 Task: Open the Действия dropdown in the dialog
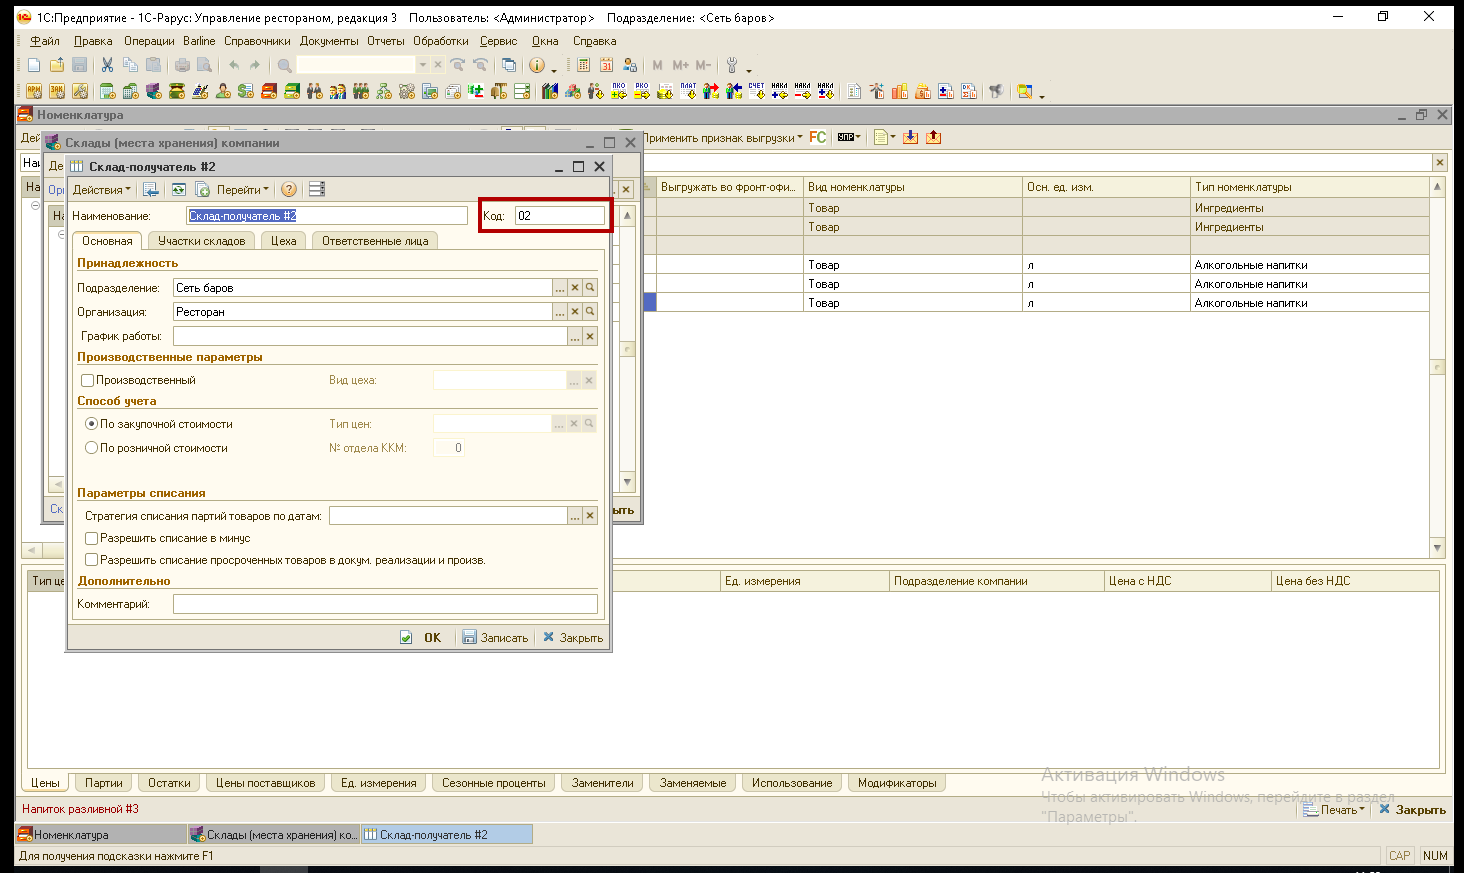(x=101, y=189)
